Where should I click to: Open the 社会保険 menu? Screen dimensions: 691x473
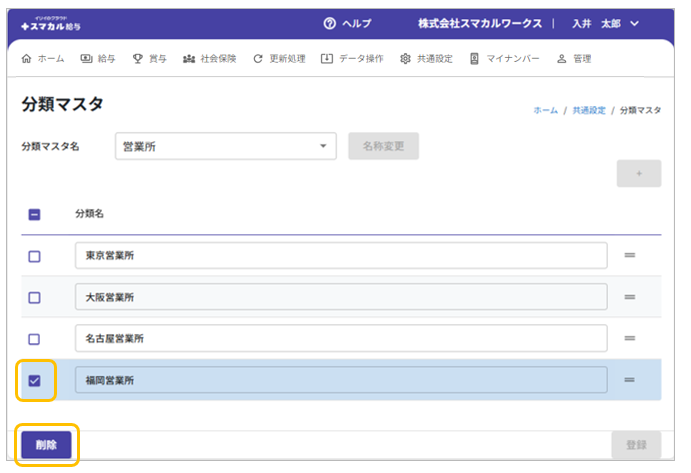coord(210,59)
